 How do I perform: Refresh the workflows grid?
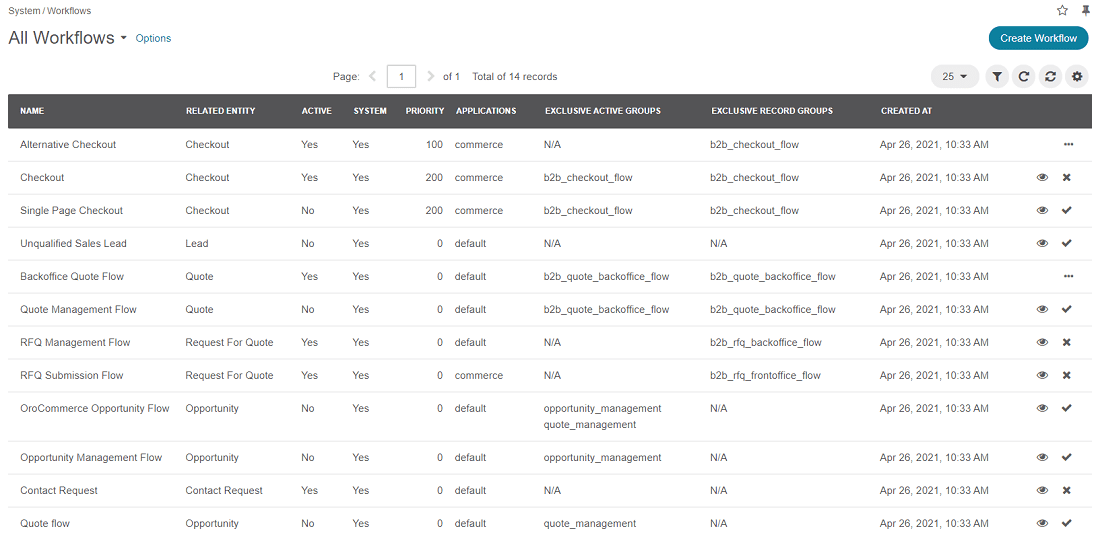(1024, 77)
